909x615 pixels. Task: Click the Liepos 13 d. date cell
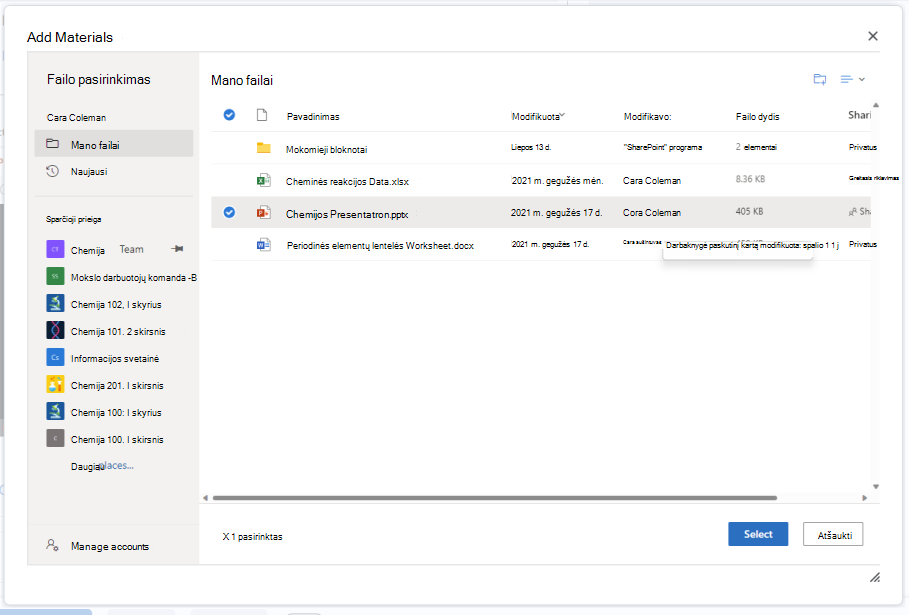[x=531, y=147]
